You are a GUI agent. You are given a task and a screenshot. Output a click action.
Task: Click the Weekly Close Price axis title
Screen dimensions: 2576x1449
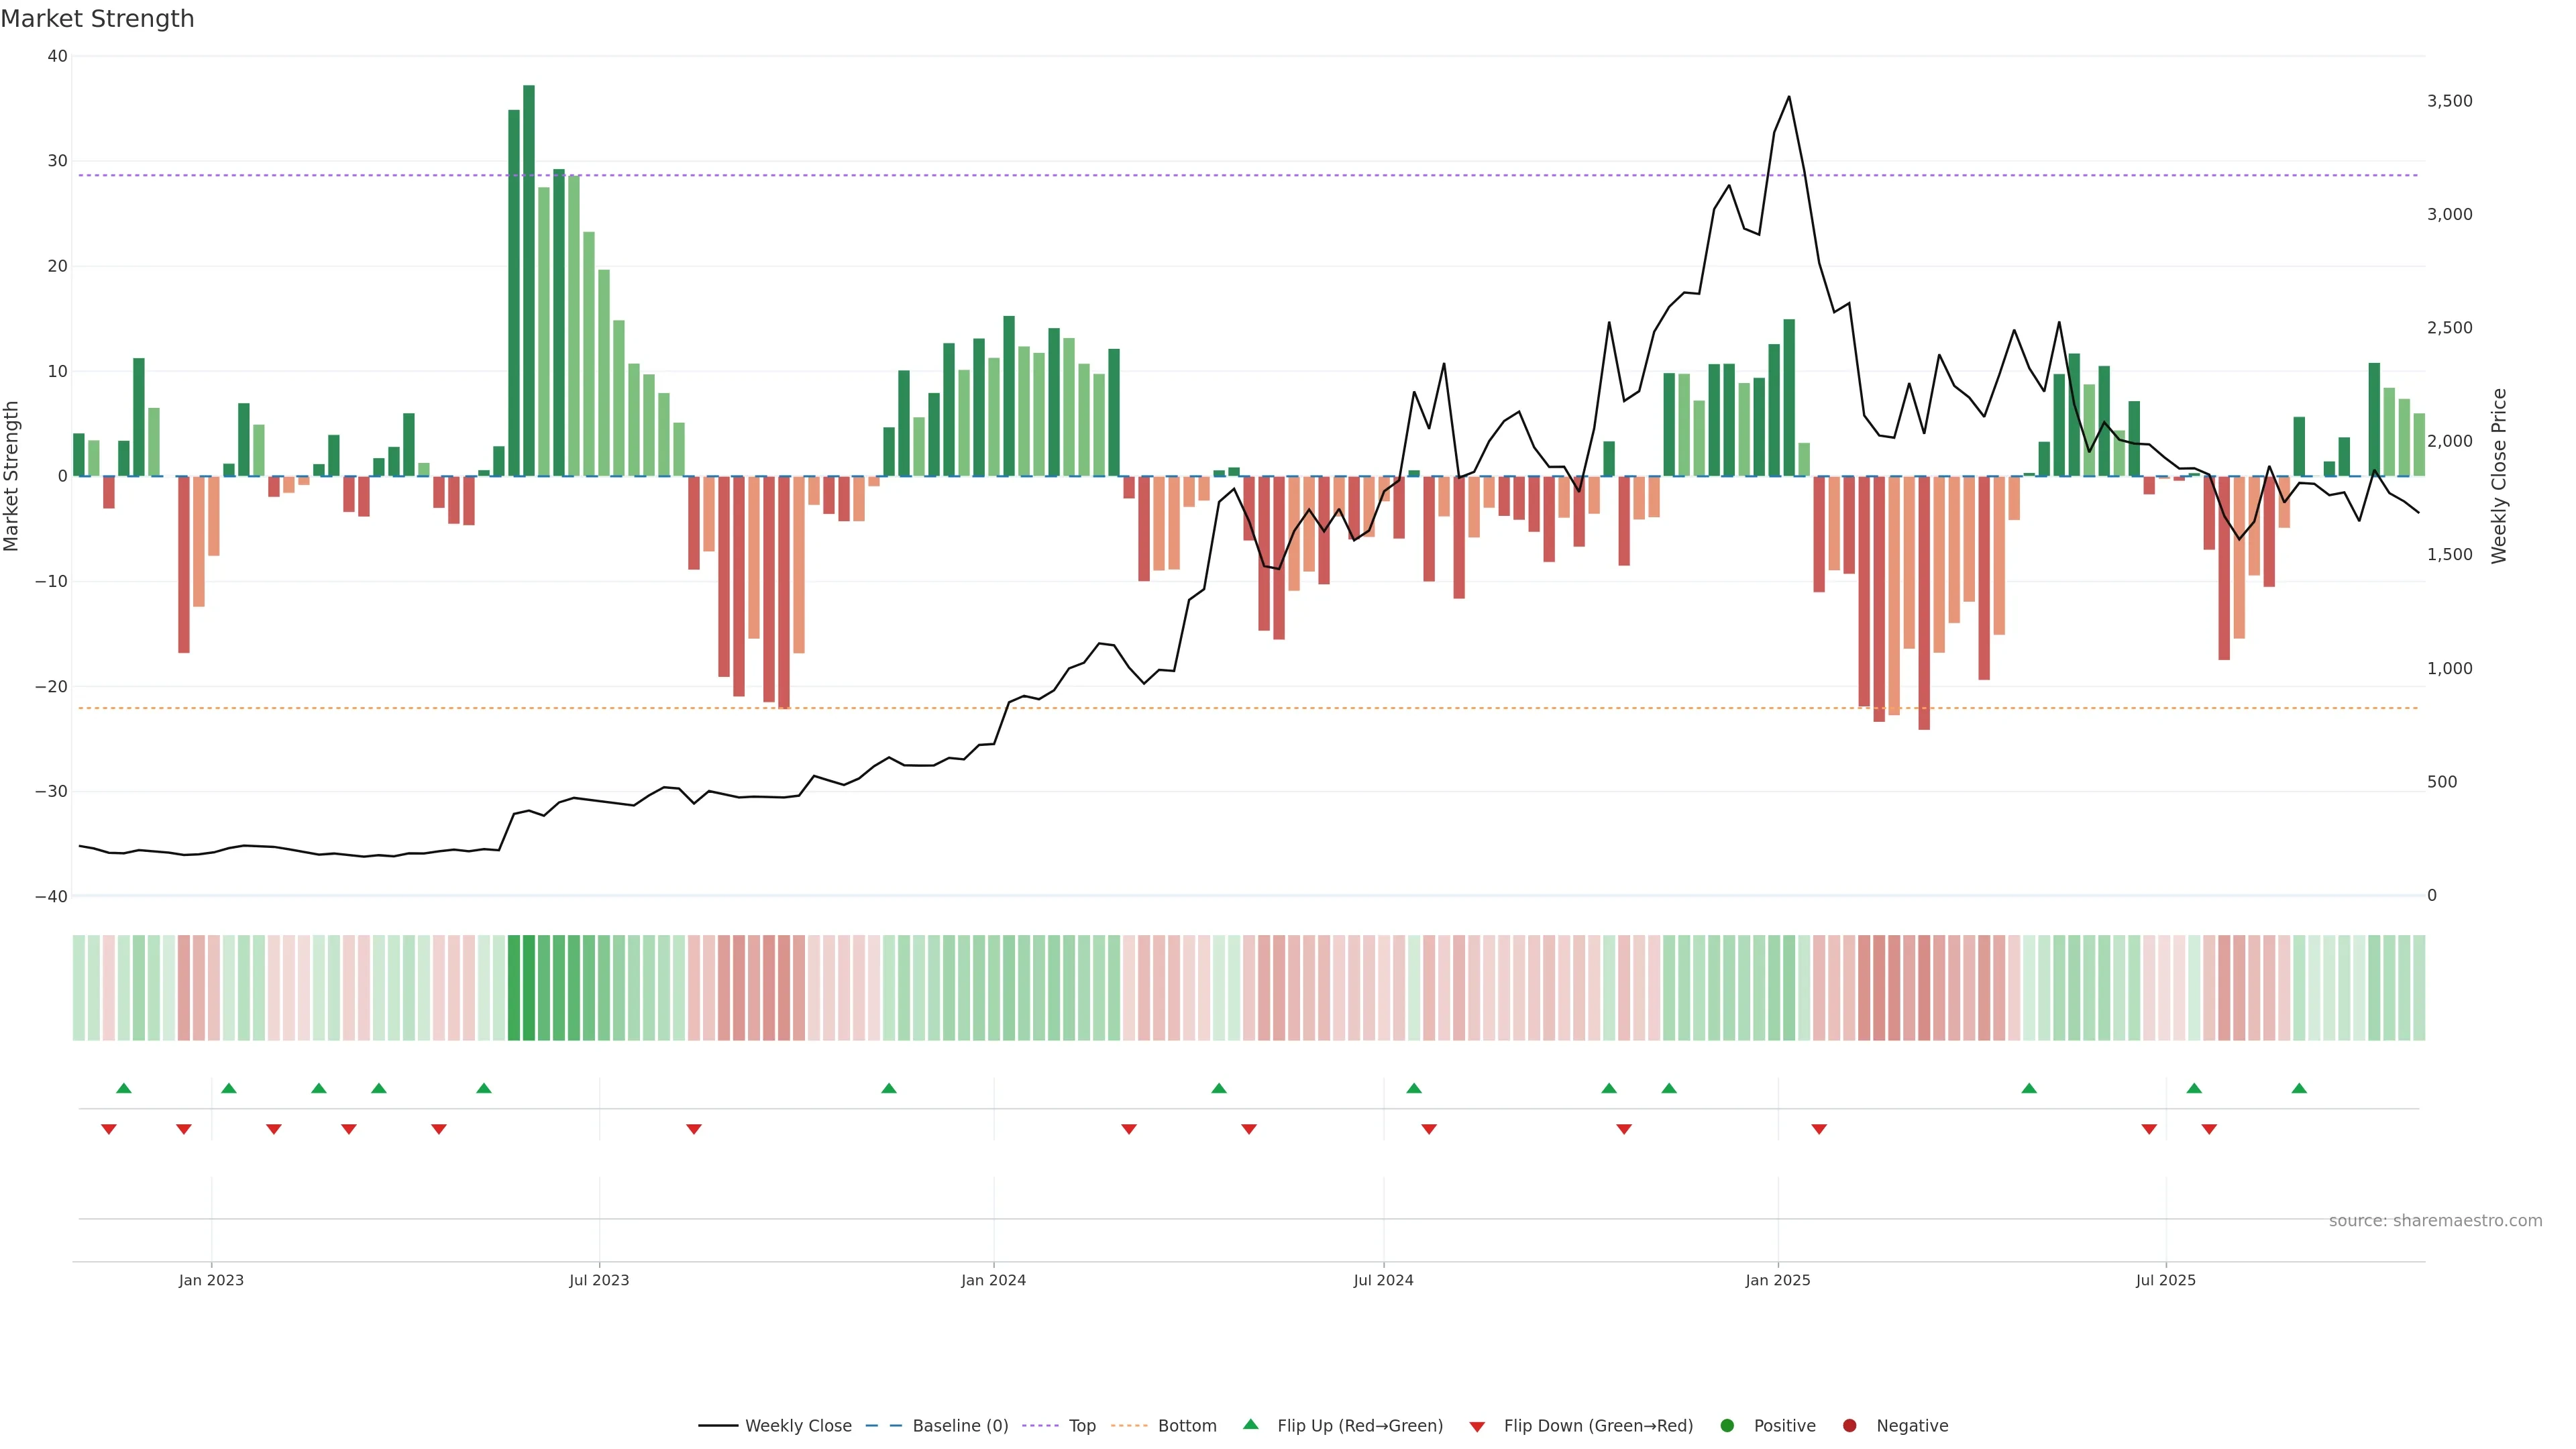pyautogui.click(x=2499, y=476)
